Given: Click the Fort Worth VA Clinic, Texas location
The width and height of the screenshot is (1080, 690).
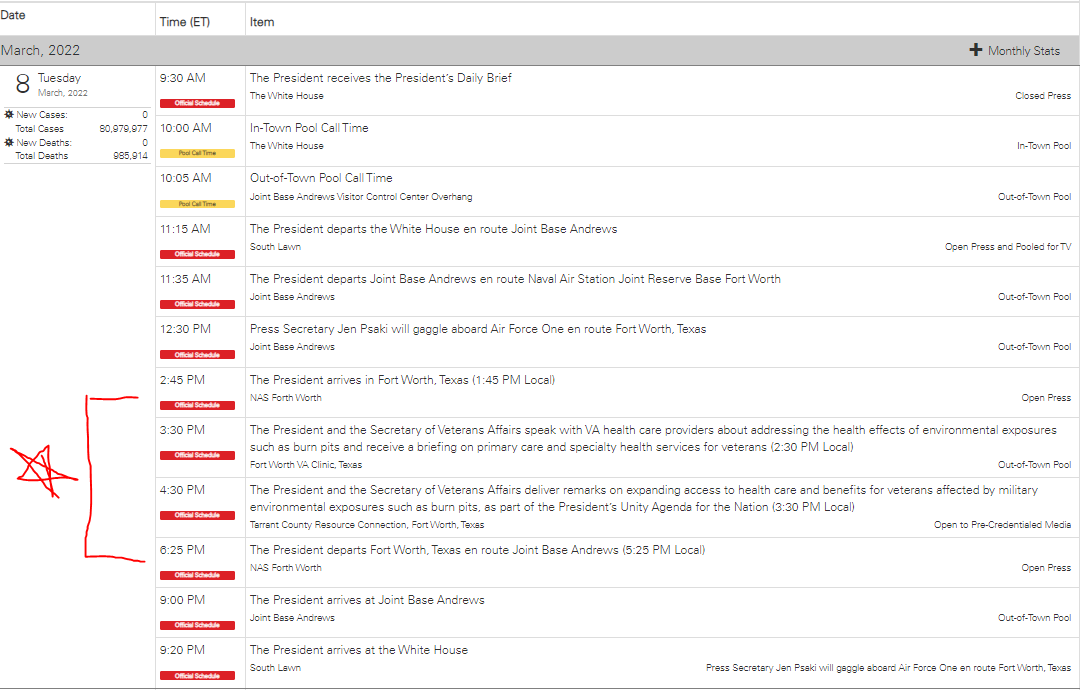Looking at the screenshot, I should (x=305, y=464).
